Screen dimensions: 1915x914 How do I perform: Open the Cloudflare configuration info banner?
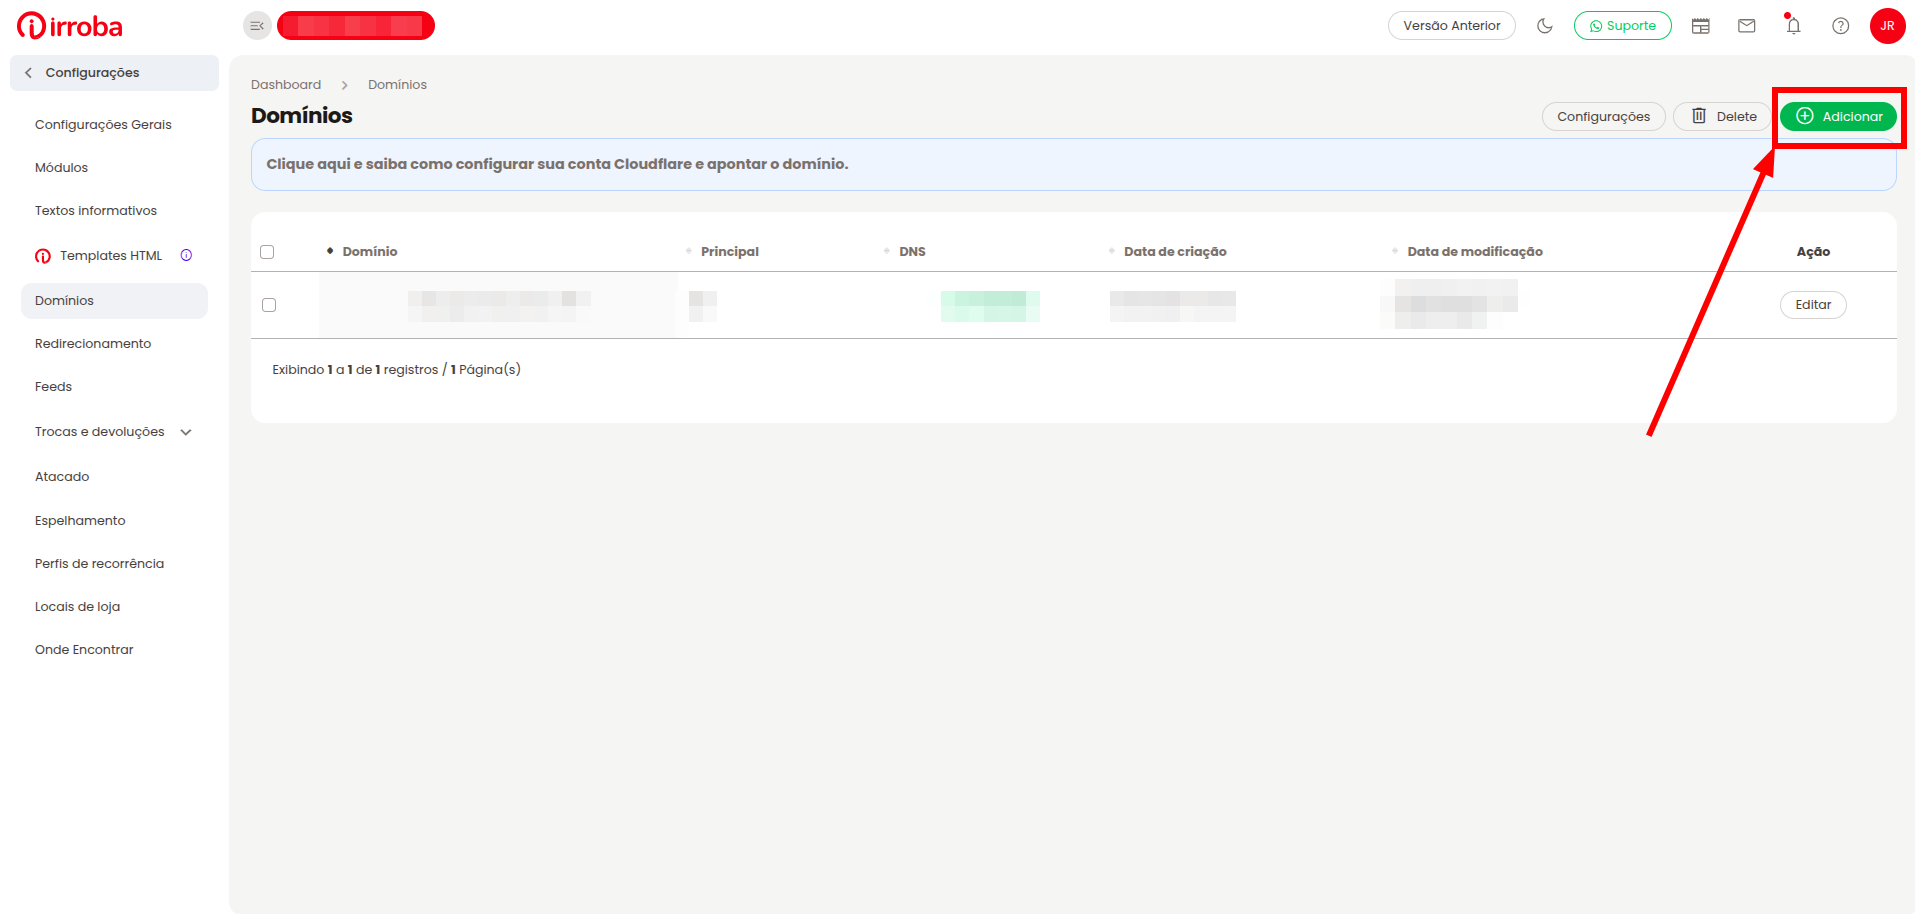coord(1073,164)
